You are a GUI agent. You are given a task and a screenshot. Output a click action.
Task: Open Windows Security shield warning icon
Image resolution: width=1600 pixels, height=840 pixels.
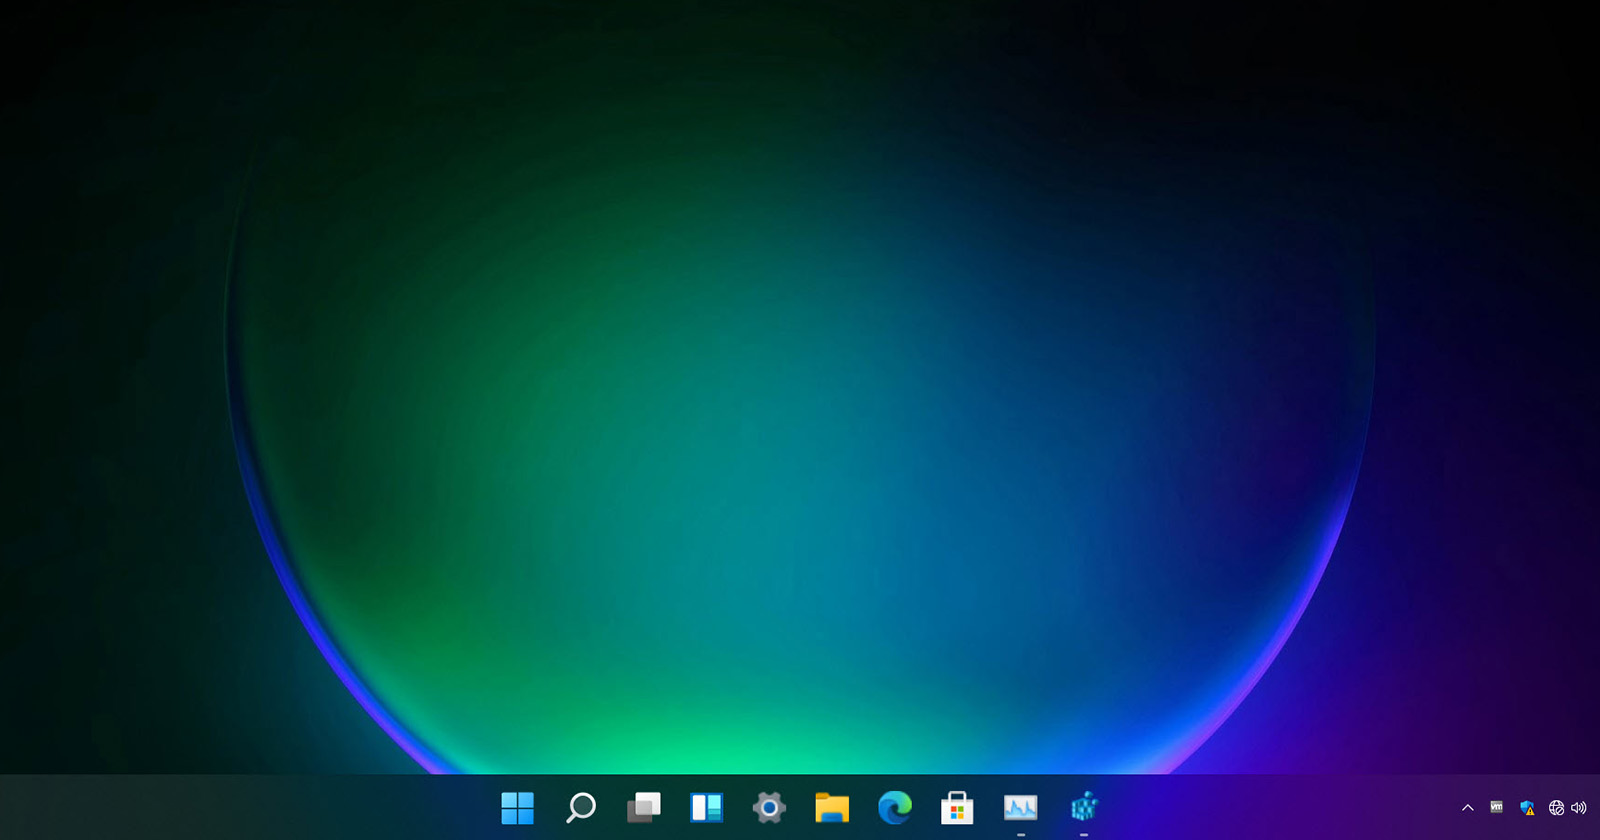click(x=1527, y=808)
